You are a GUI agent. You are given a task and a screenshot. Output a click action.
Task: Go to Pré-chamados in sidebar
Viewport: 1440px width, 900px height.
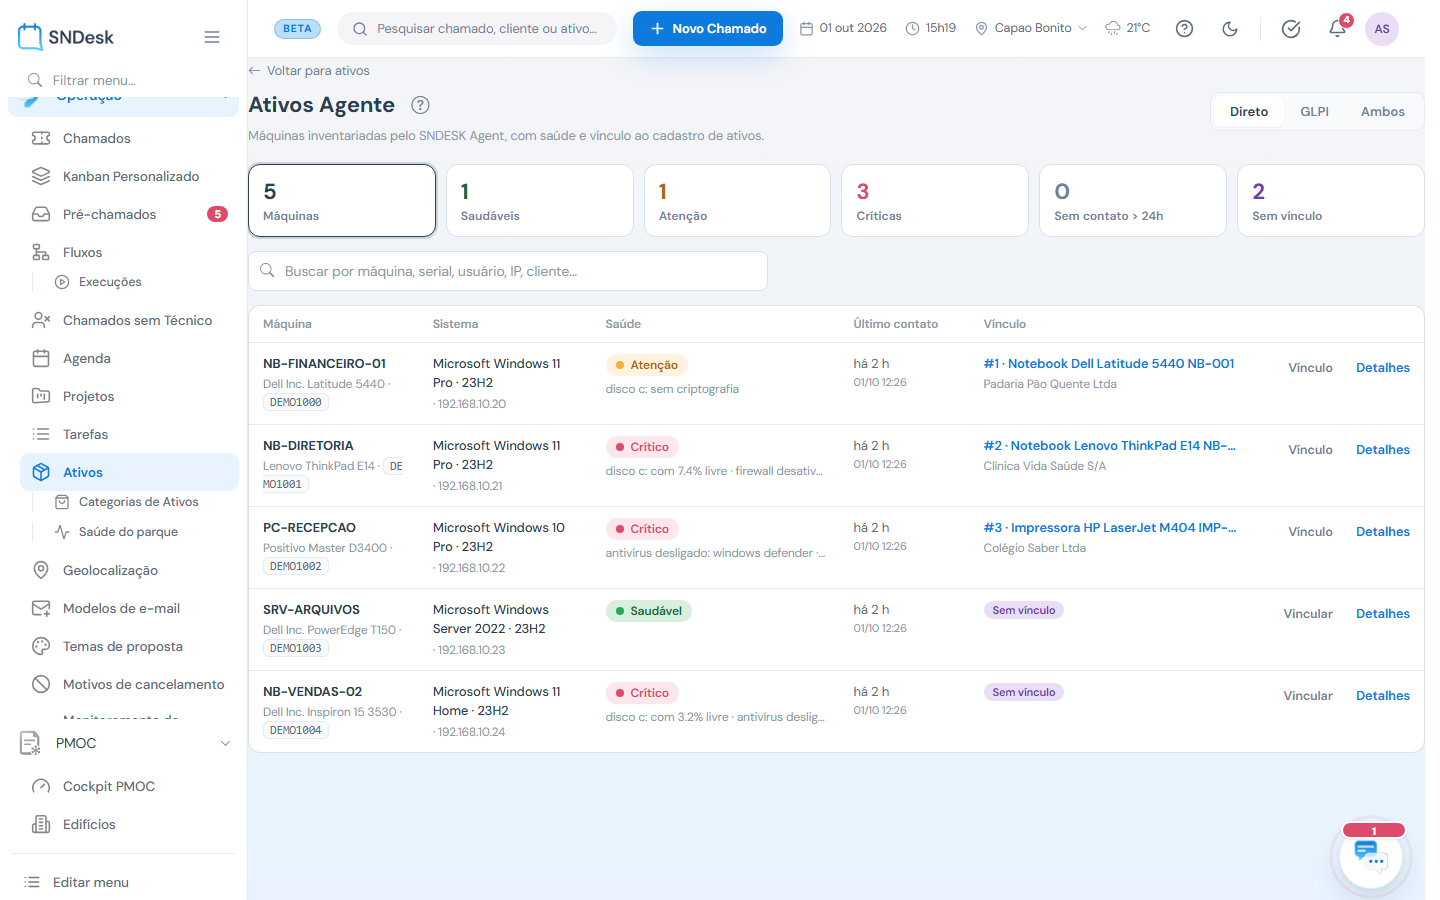pyautogui.click(x=129, y=214)
